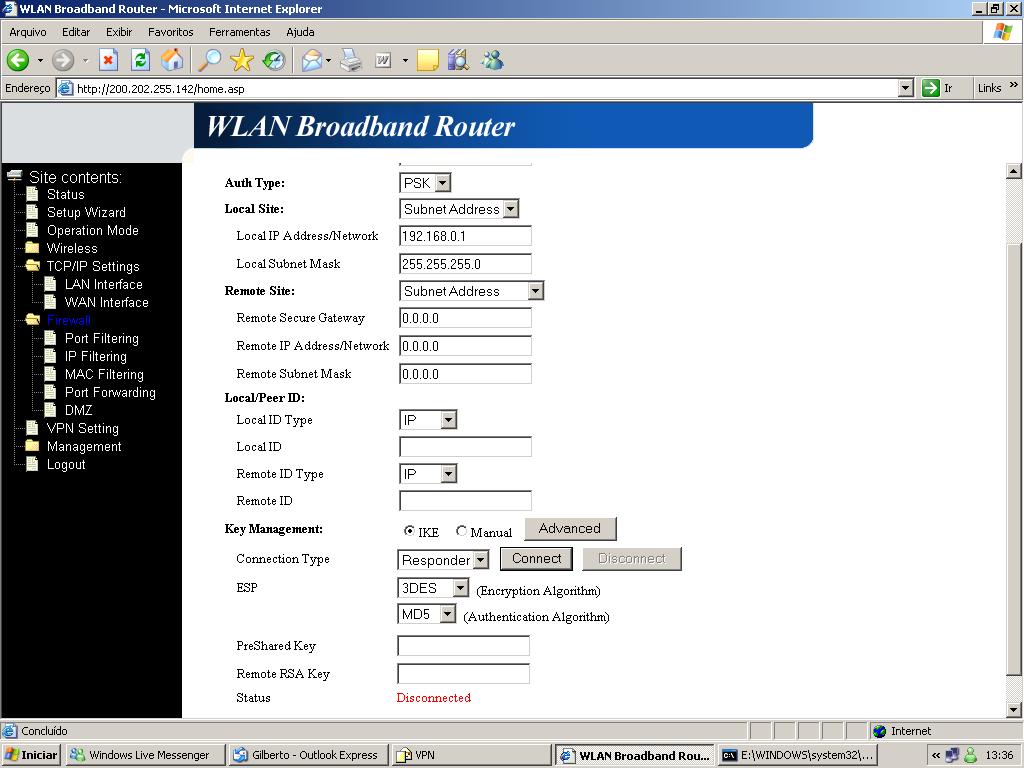Switch to Windows Live Messenger taskbar button

144,755
